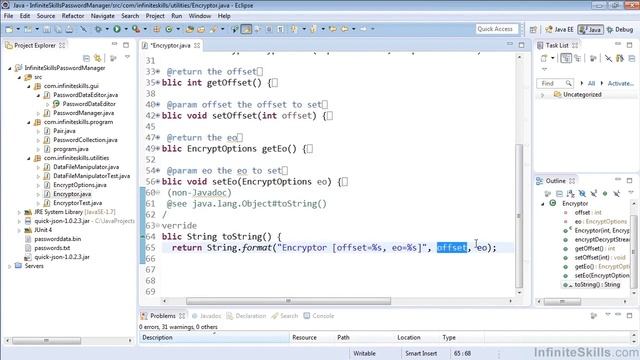This screenshot has height=360, width=640.
Task: Expand the Servers project node
Action: 10,266
